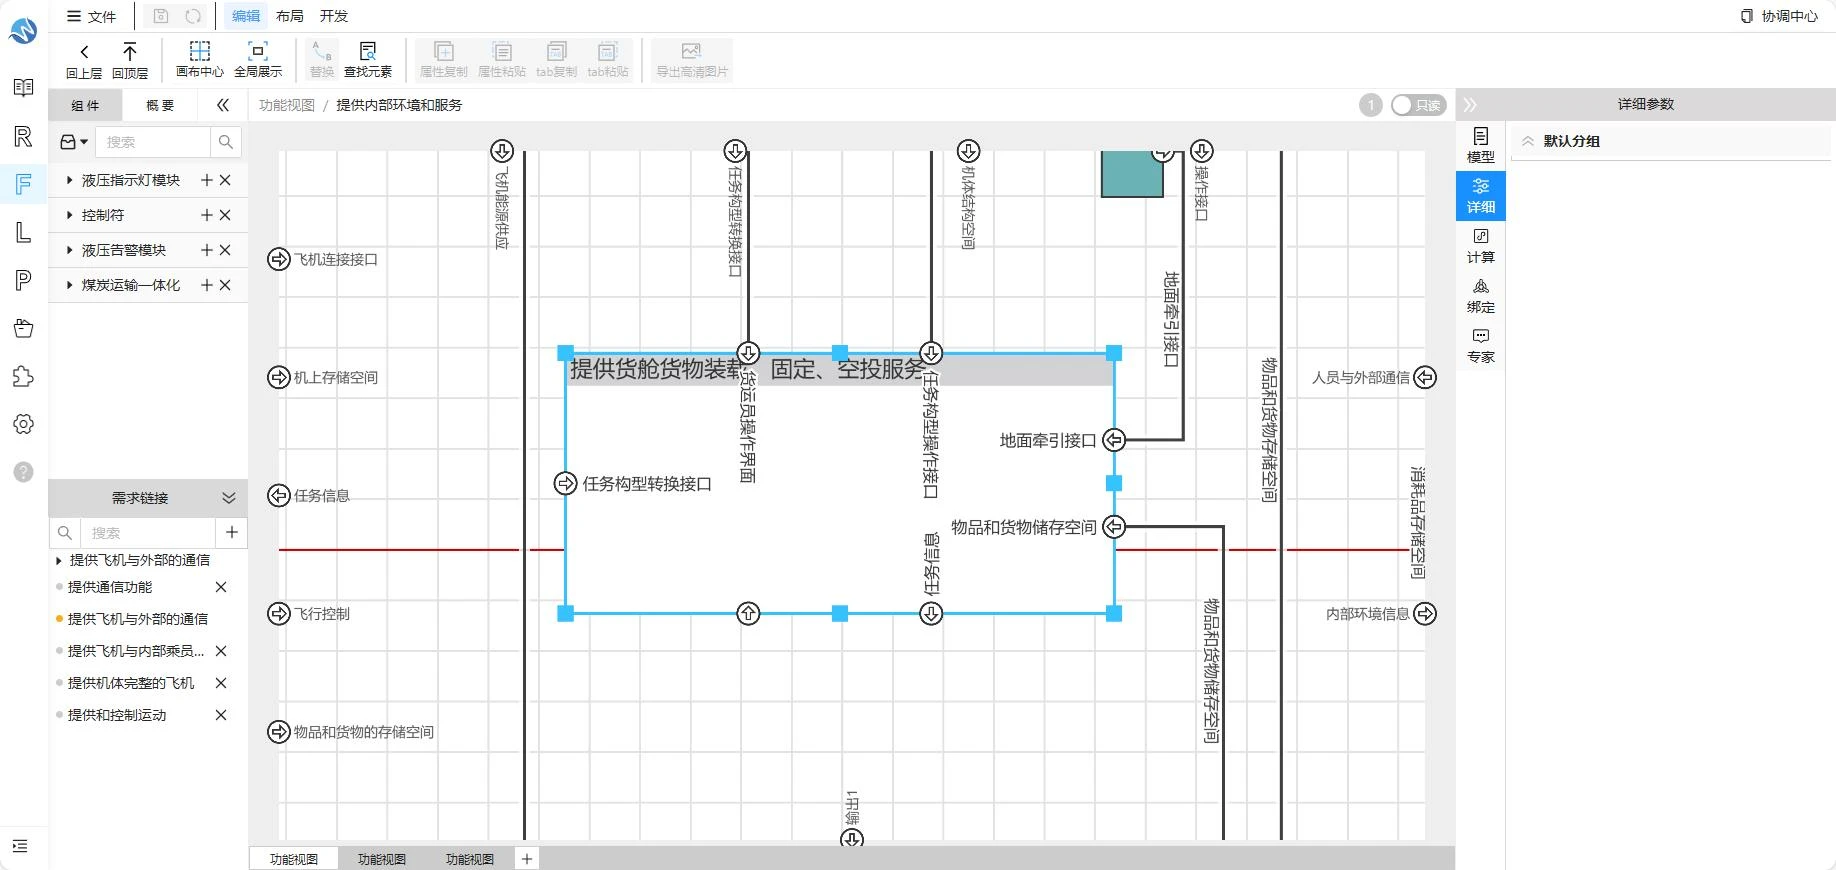
Task: Click the puzzle-piece plugin icon in the sidebar
Action: click(23, 376)
